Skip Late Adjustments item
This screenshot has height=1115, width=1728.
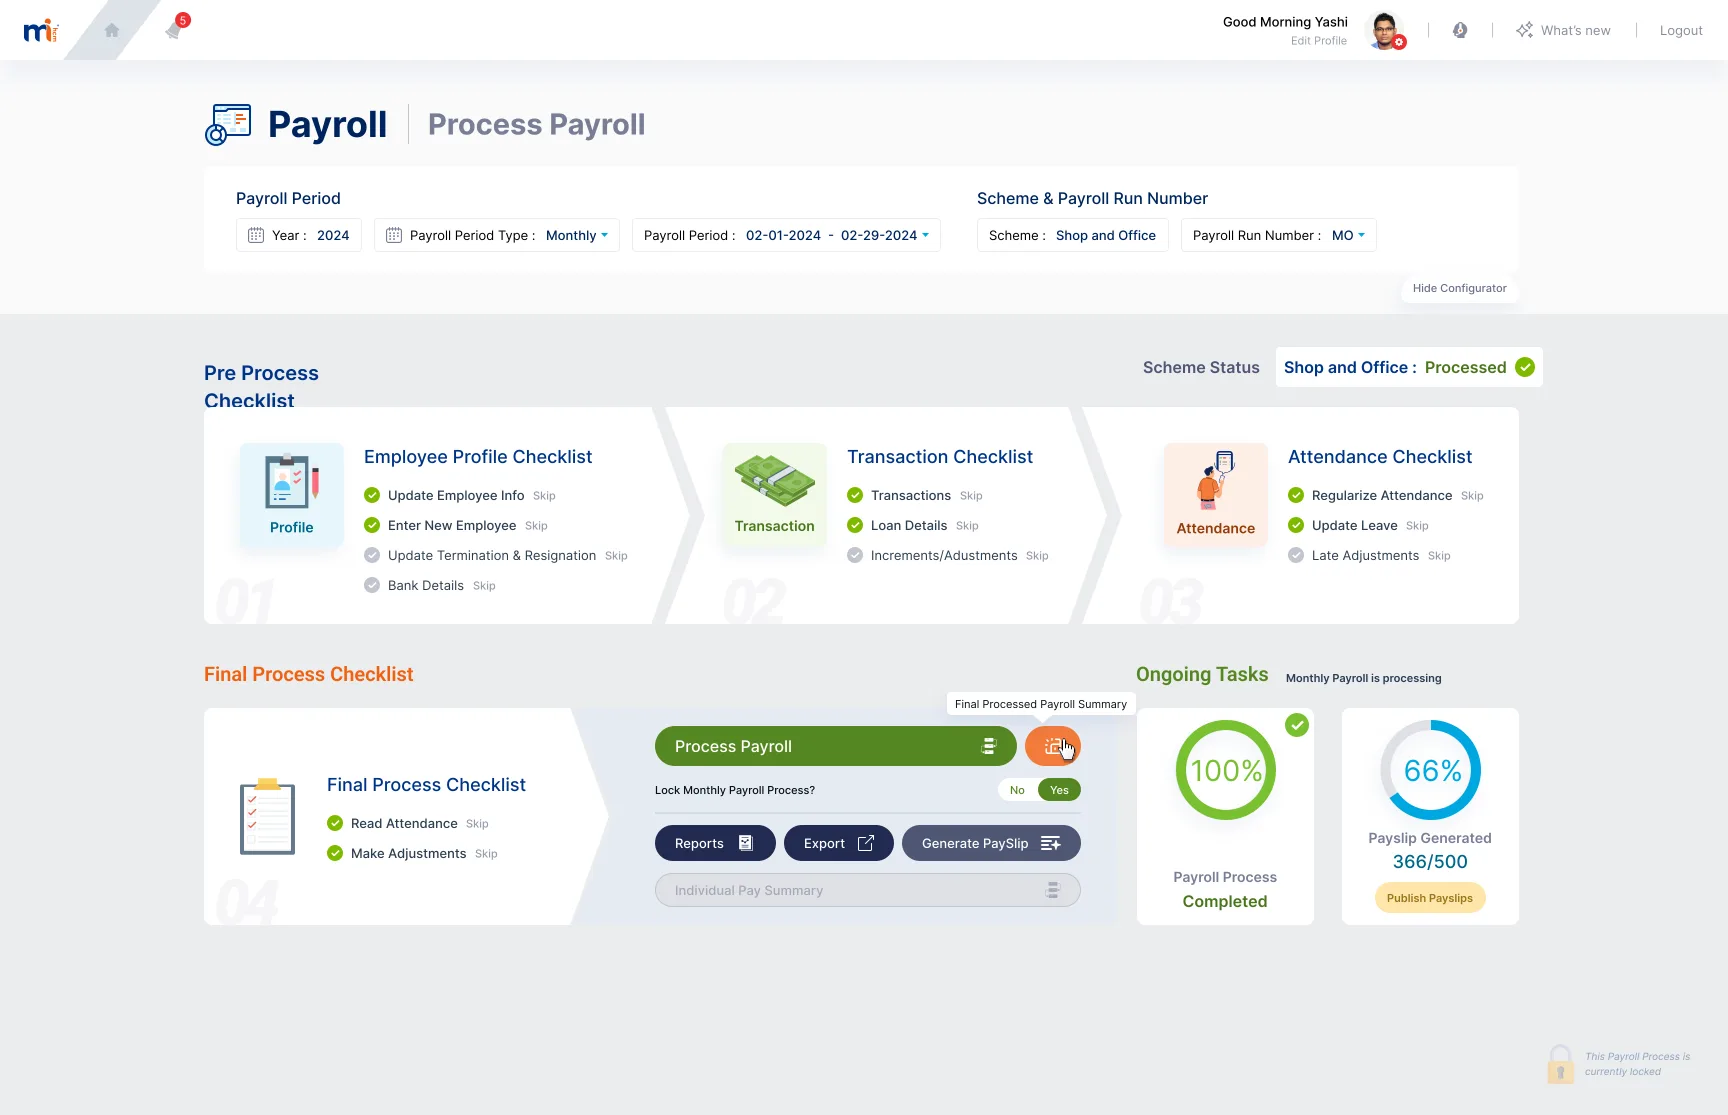pyautogui.click(x=1439, y=556)
